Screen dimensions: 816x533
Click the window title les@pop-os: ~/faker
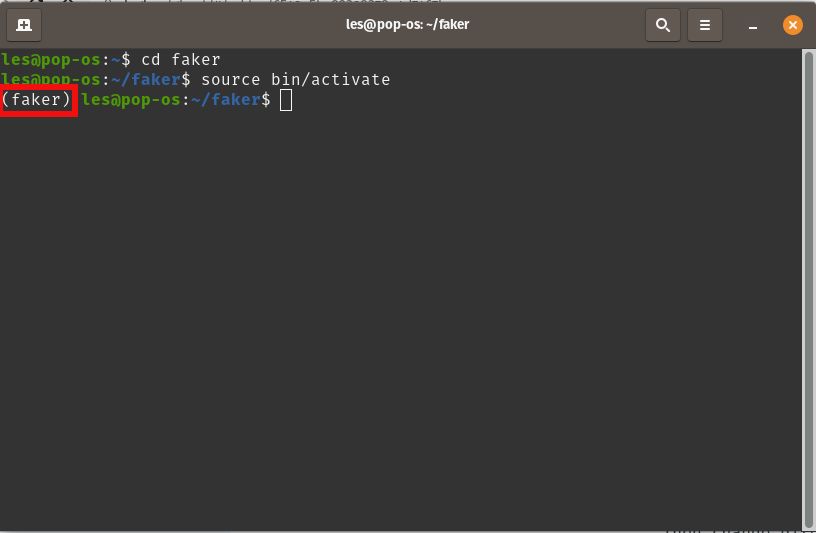point(407,25)
